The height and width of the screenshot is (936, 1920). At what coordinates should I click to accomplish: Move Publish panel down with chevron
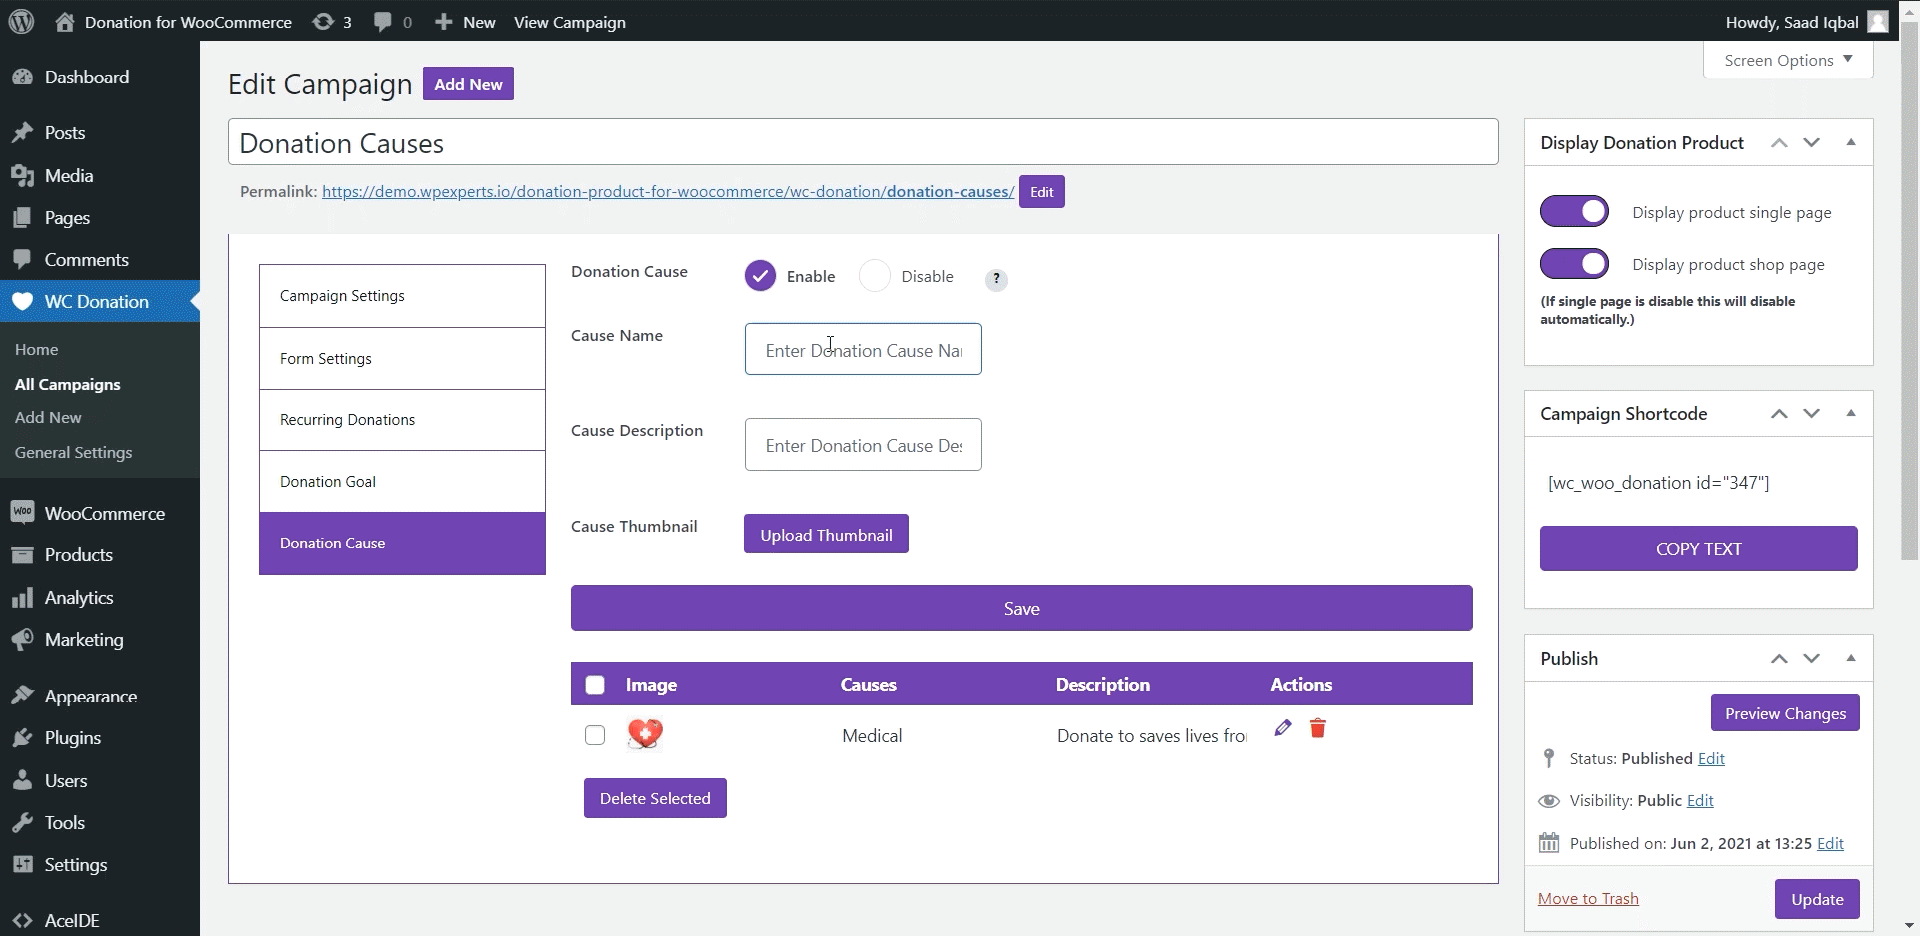1812,658
